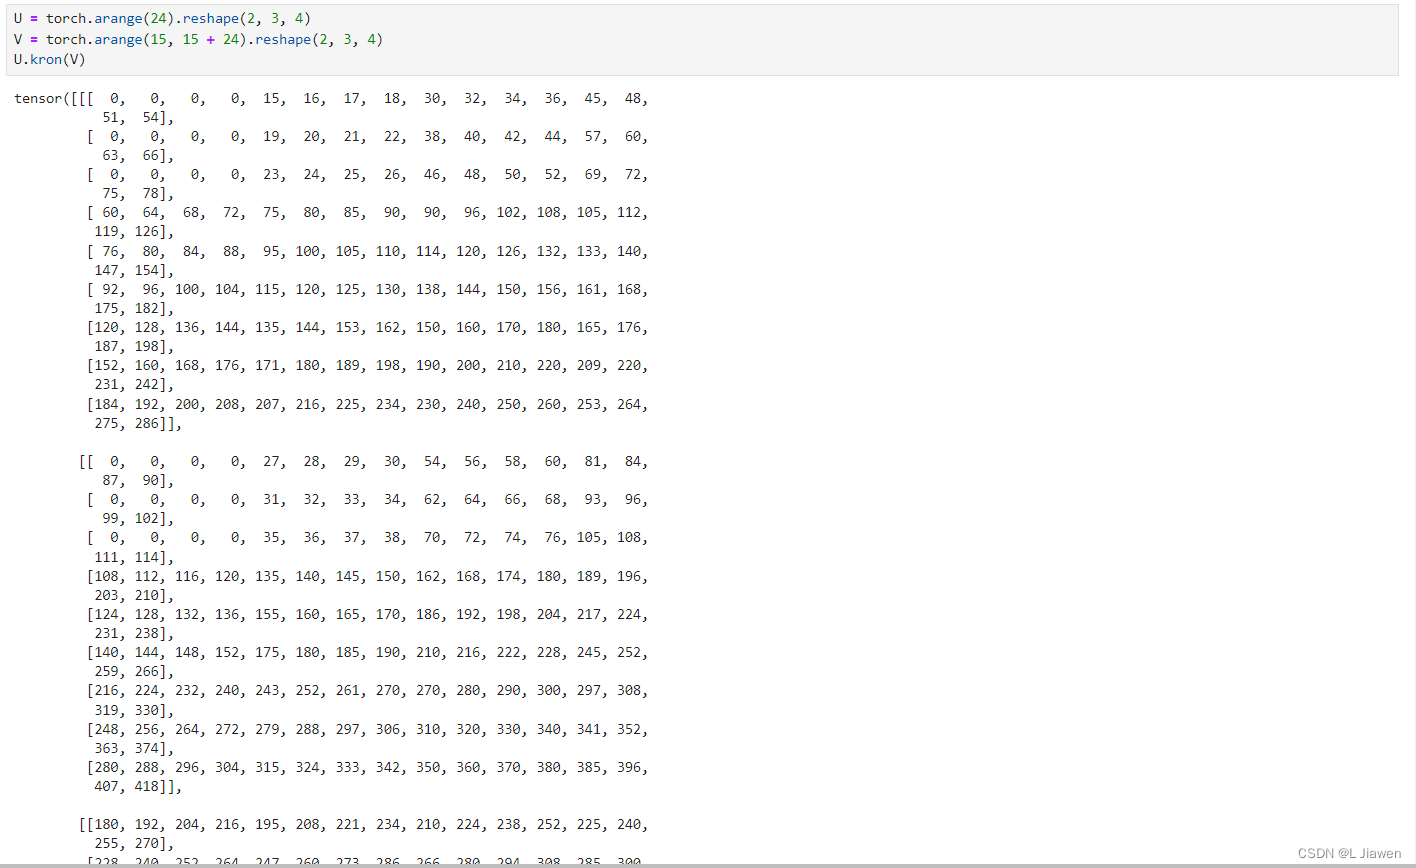
Task: Click the code line 'U = torch.arange(24).reshape(2, 3, 4)'
Action: [163, 19]
